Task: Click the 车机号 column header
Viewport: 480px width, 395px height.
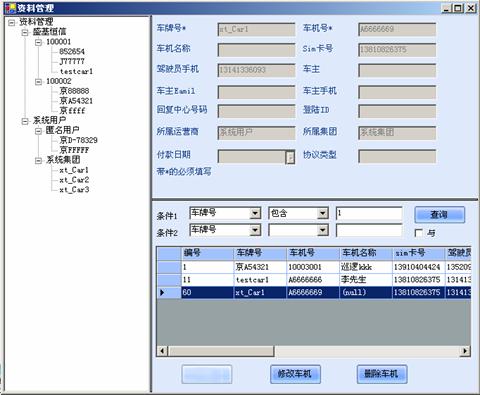Action: [x=313, y=253]
